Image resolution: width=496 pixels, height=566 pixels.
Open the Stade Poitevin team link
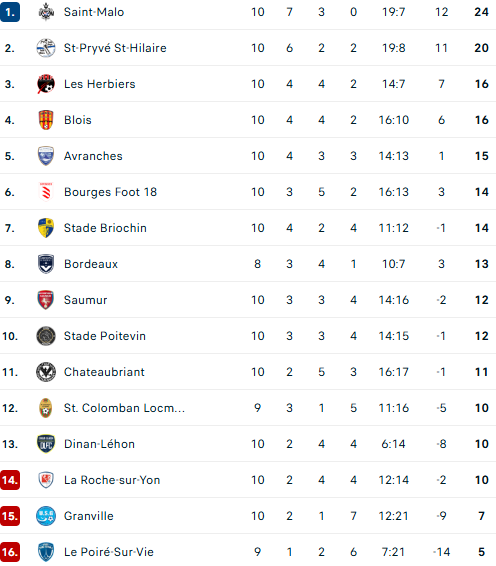105,336
